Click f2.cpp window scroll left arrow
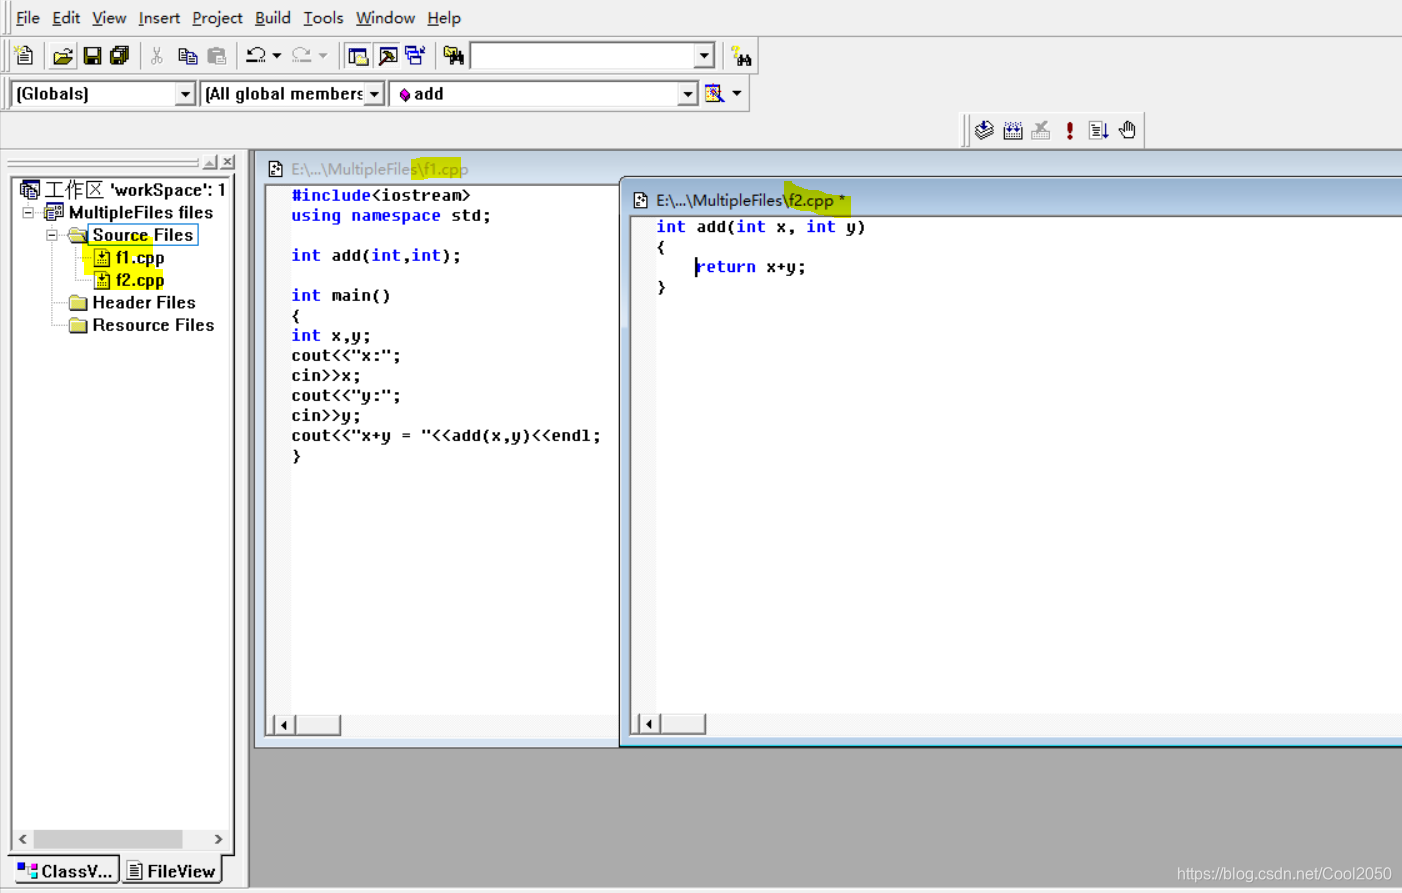 coord(650,724)
